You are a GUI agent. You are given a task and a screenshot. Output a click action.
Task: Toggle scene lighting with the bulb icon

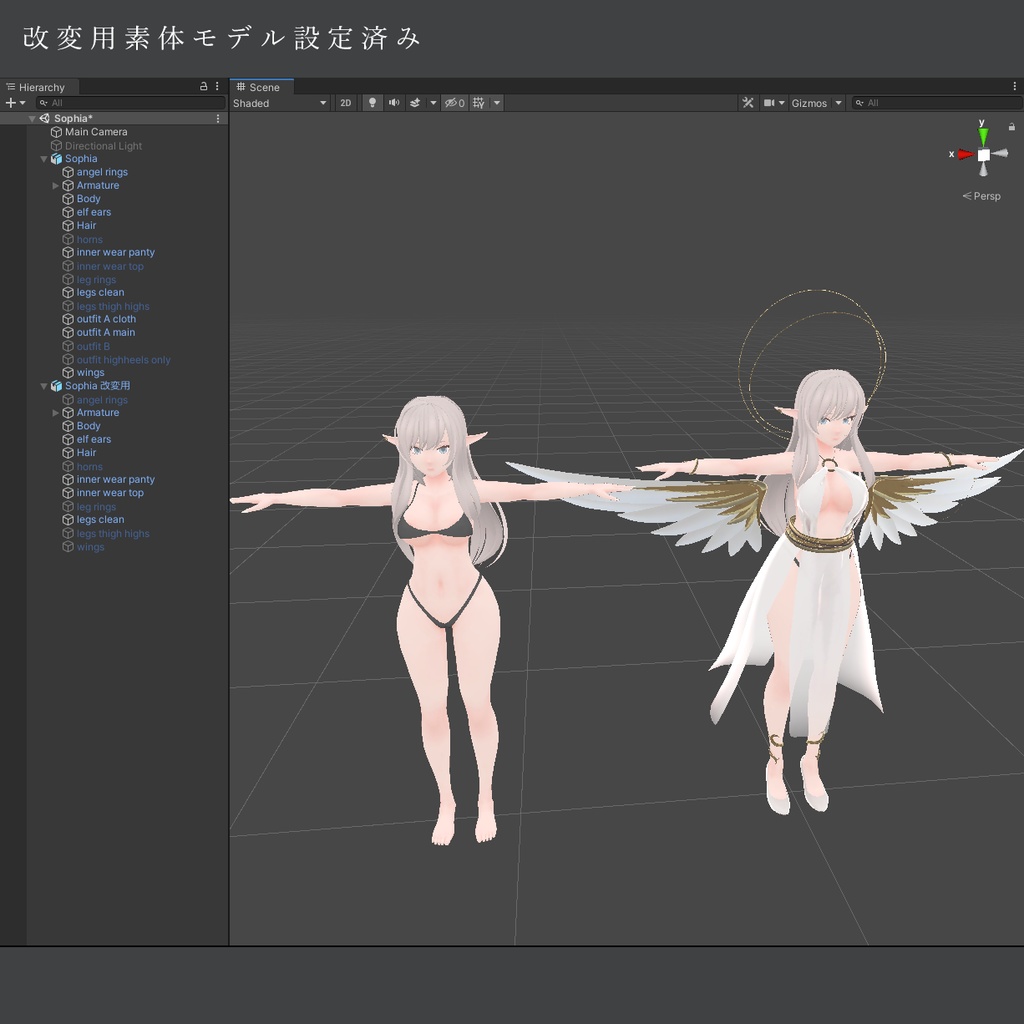point(372,102)
